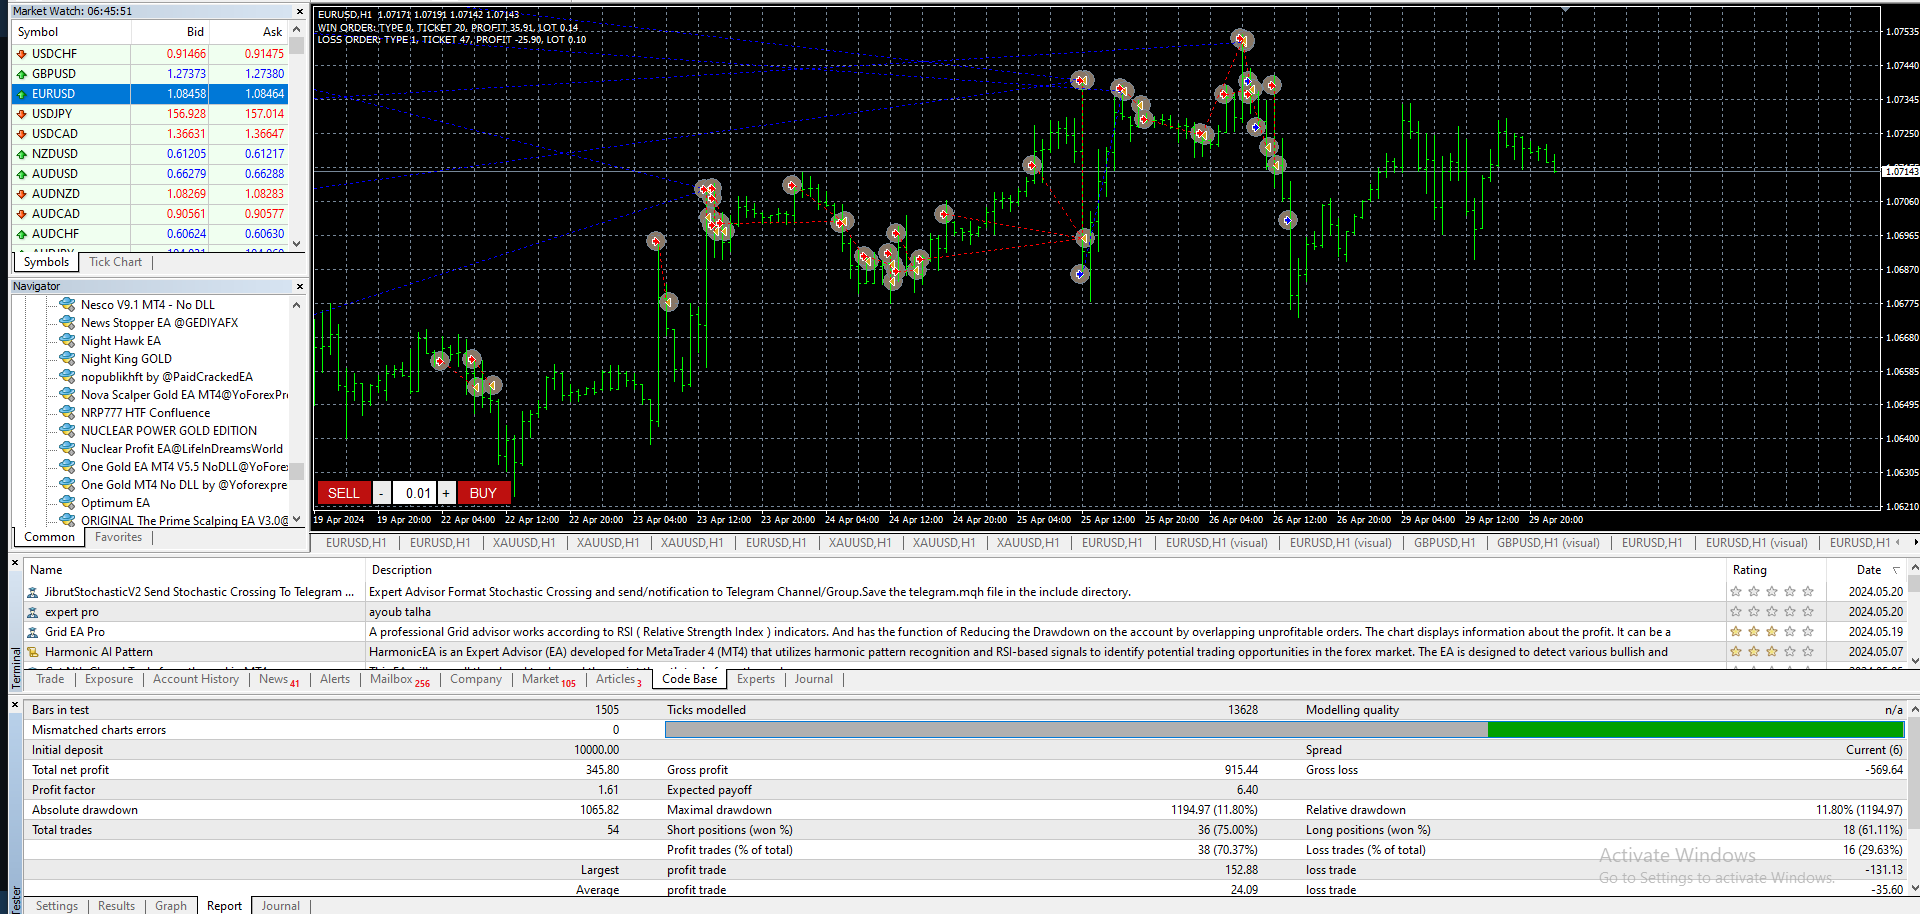1920x914 pixels.
Task: Click the Total net profit value 345.80
Action: click(x=602, y=770)
